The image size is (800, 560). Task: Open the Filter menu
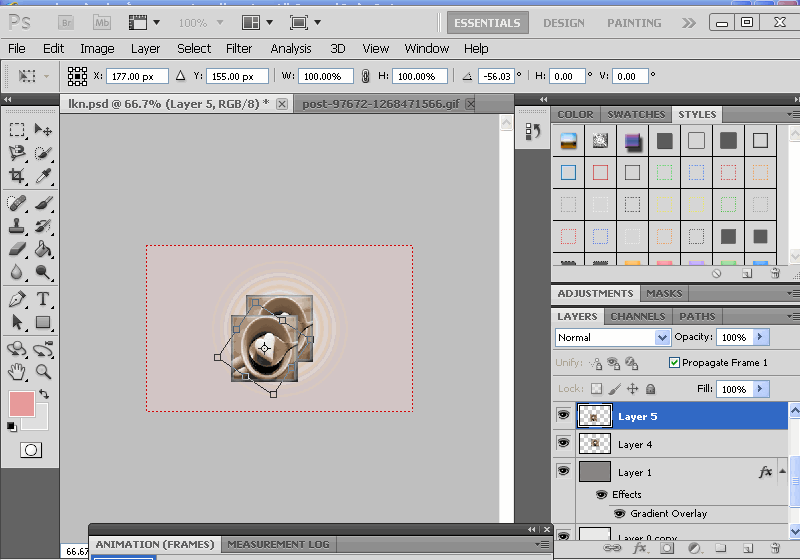tap(239, 48)
